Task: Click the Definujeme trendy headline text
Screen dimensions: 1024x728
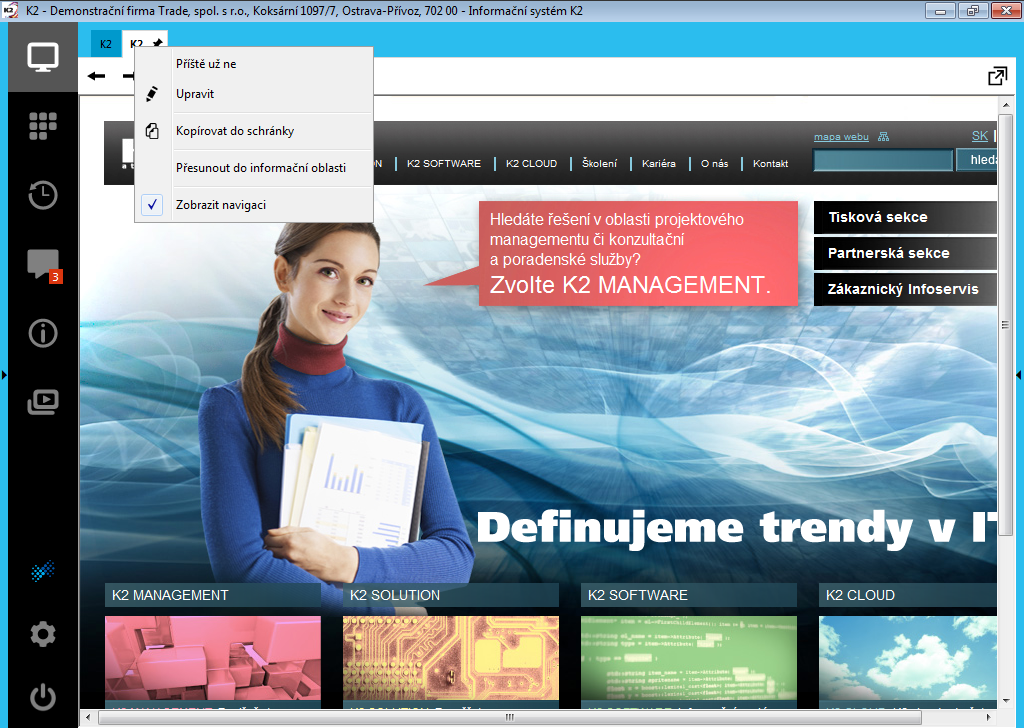Action: [737, 528]
